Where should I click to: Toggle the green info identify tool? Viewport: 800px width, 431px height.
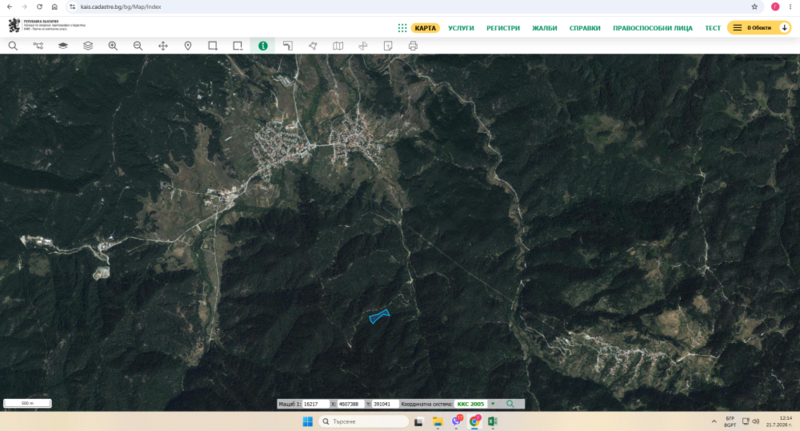tap(263, 46)
